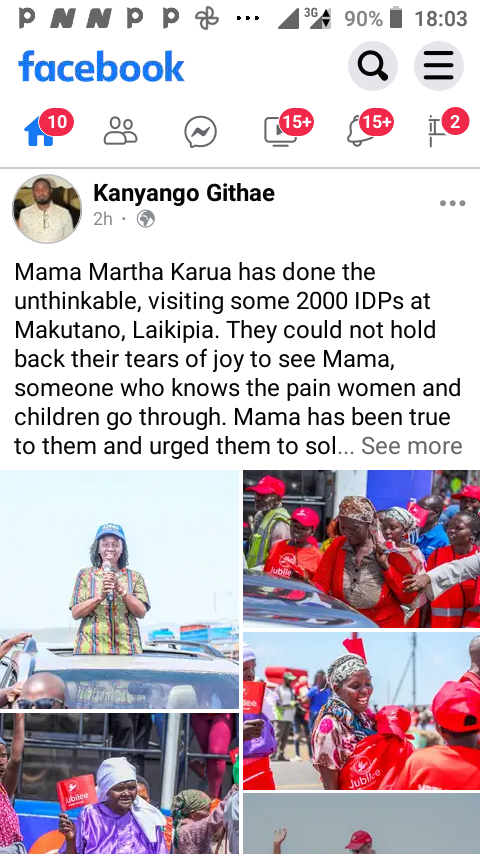Viewport: 480px width, 854px height.
Task: Tap the 2h post timestamp
Action: pyautogui.click(x=103, y=219)
